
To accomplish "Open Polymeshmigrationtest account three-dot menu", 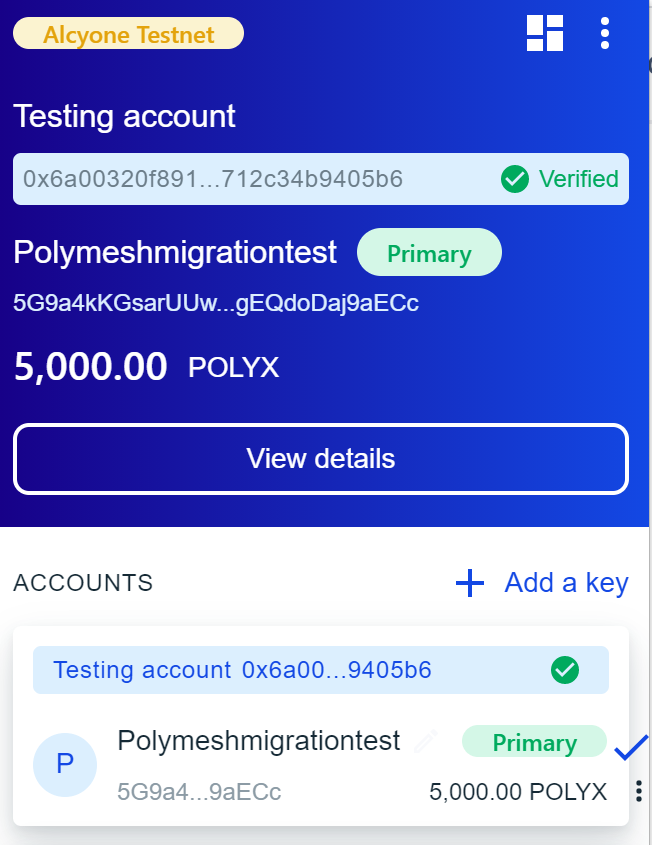I will click(x=639, y=793).
